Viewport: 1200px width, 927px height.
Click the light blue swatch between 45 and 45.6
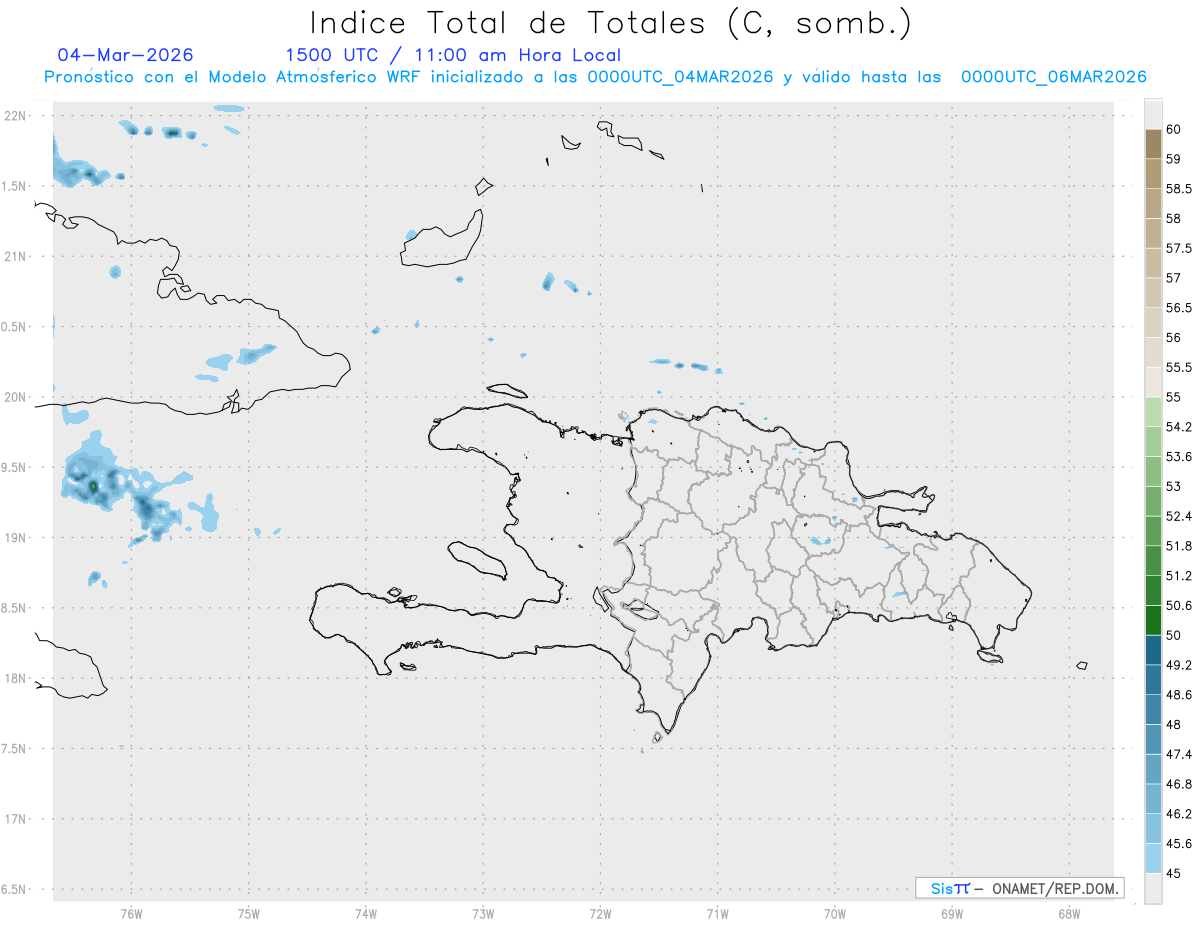click(x=1152, y=858)
